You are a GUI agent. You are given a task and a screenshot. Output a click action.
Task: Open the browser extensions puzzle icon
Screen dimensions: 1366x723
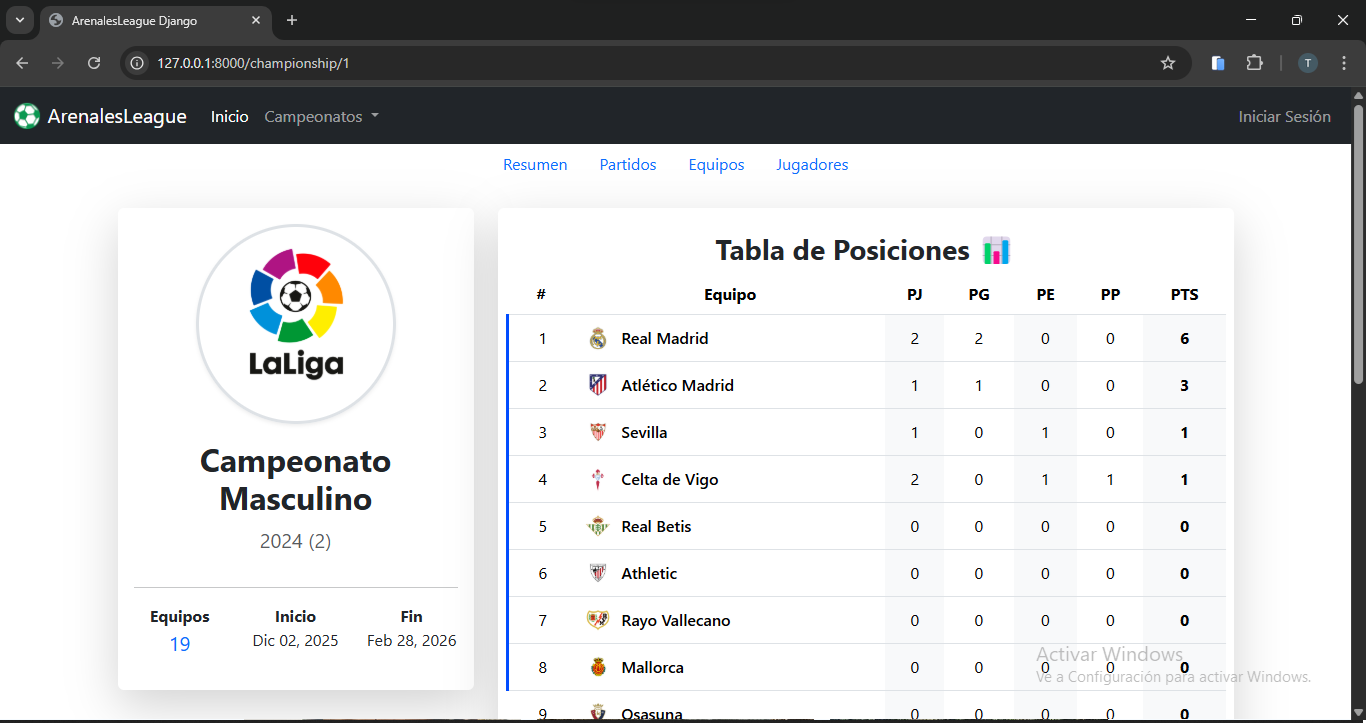click(1254, 63)
